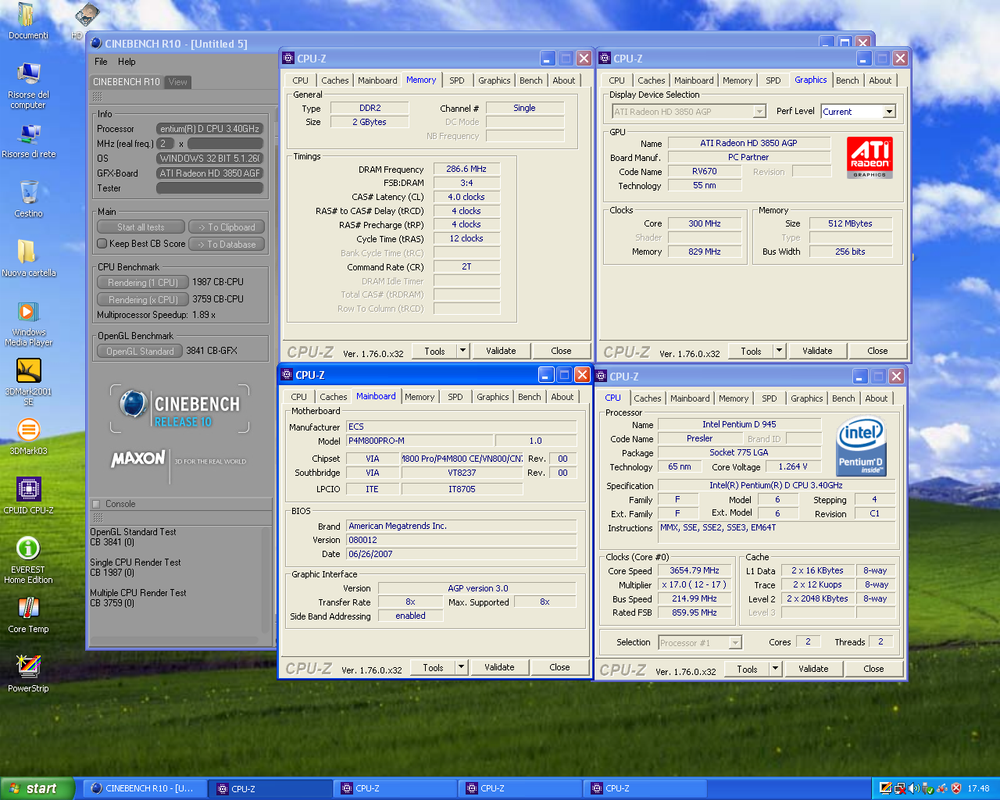Viewport: 1000px width, 800px height.
Task: Click Validate in Memory CPU-Z window
Action: (501, 350)
